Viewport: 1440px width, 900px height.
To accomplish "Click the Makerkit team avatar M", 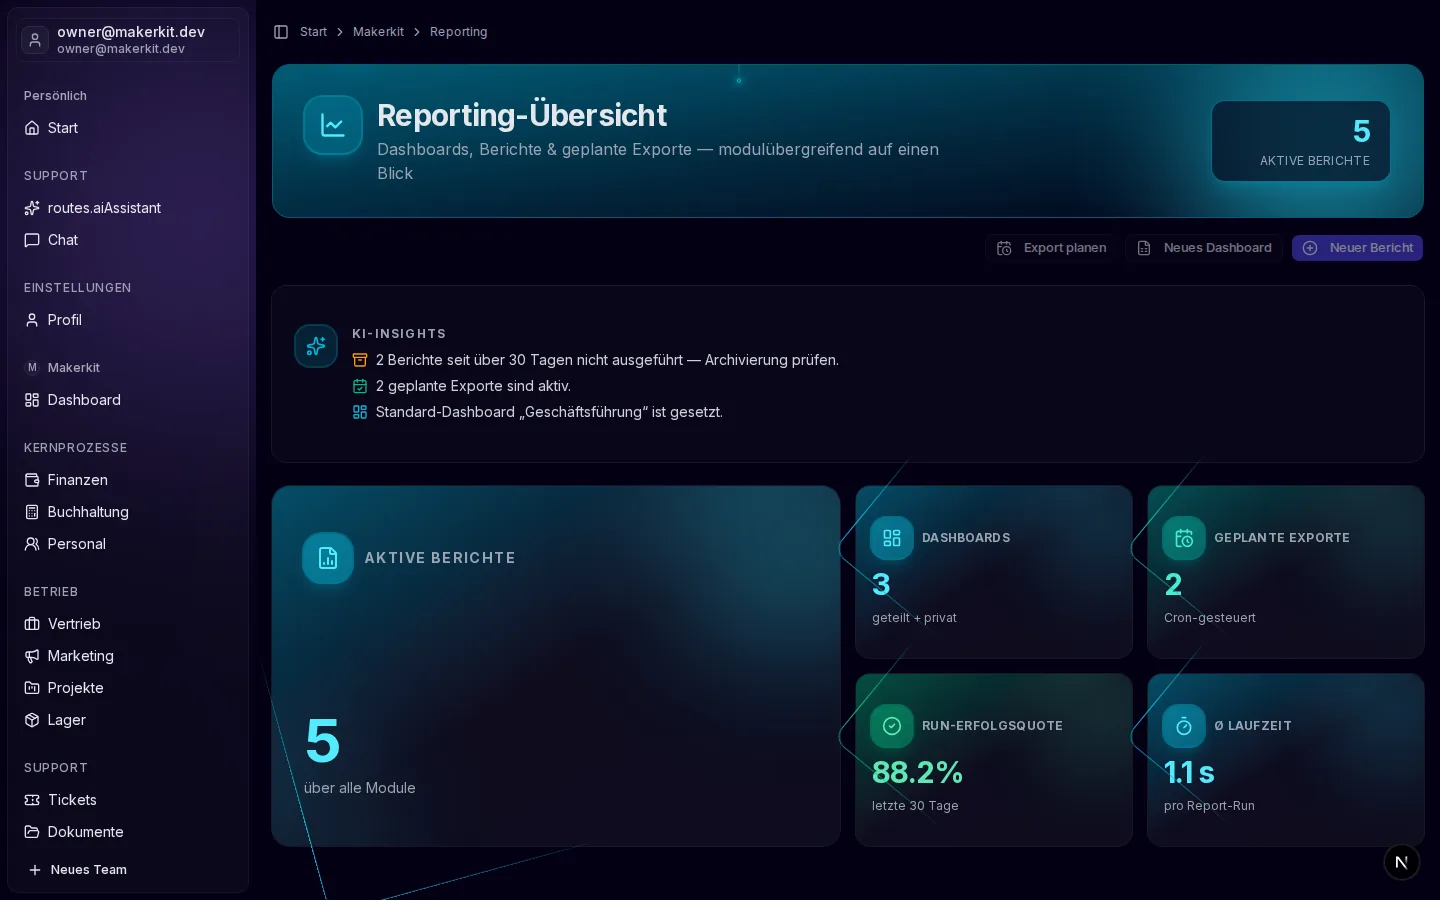I will (32, 368).
